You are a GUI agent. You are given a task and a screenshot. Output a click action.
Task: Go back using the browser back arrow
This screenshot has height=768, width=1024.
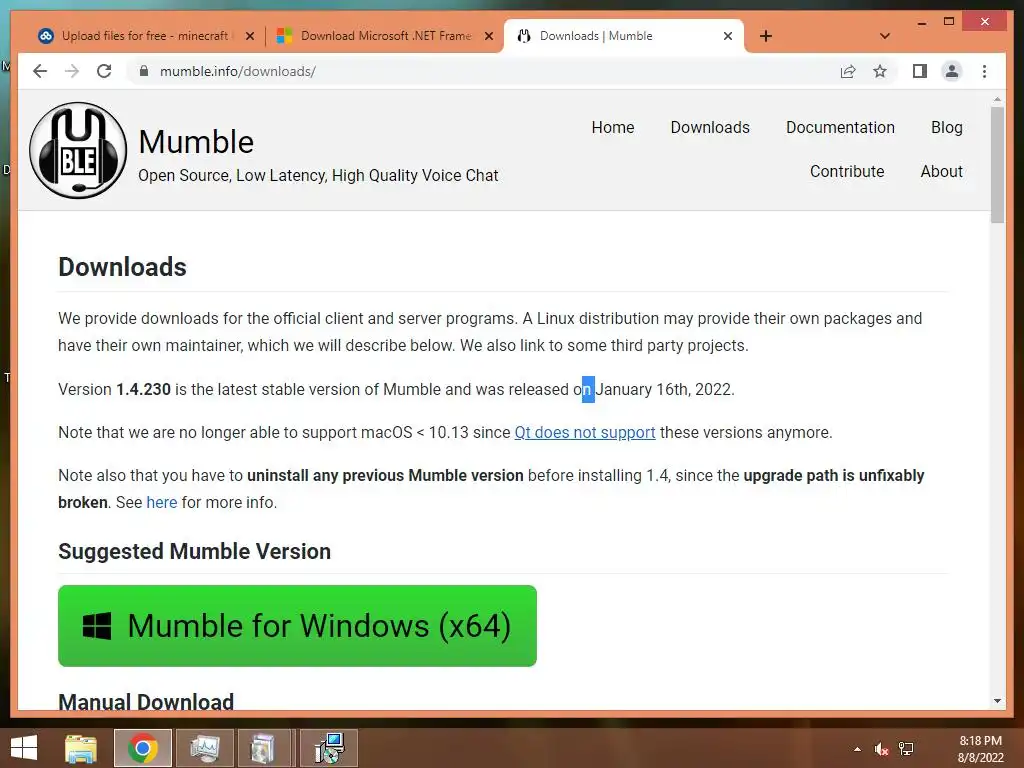[40, 71]
